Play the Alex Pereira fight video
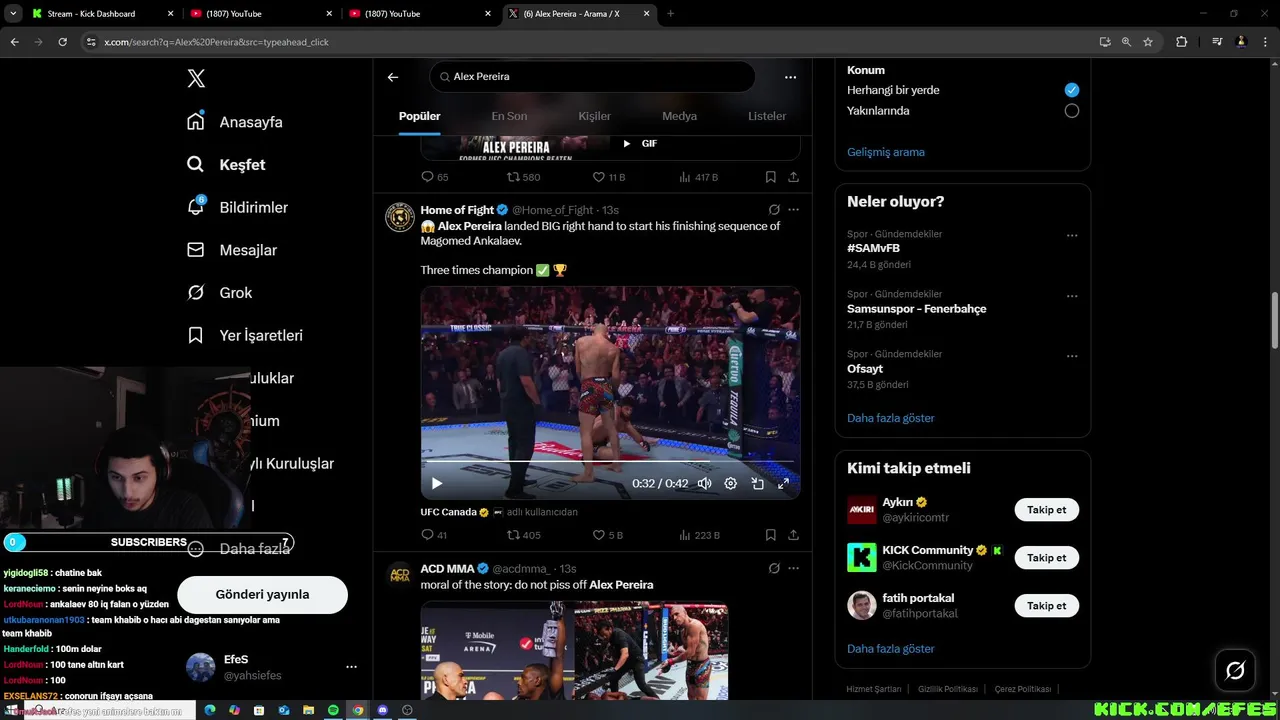Screen dimensions: 1280x720 click(437, 483)
